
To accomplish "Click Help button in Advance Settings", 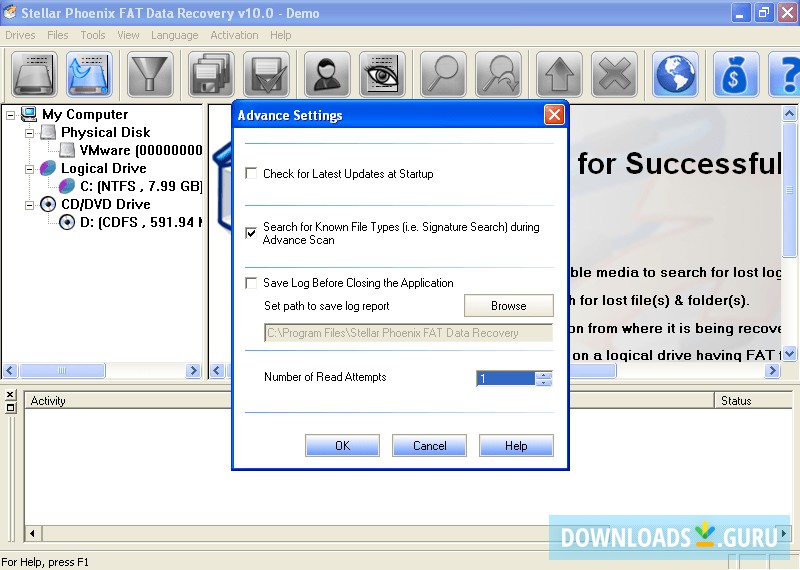I will coord(516,445).
